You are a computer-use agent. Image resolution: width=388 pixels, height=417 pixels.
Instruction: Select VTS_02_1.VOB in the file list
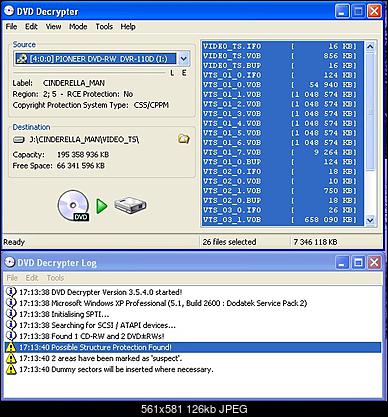(282, 191)
